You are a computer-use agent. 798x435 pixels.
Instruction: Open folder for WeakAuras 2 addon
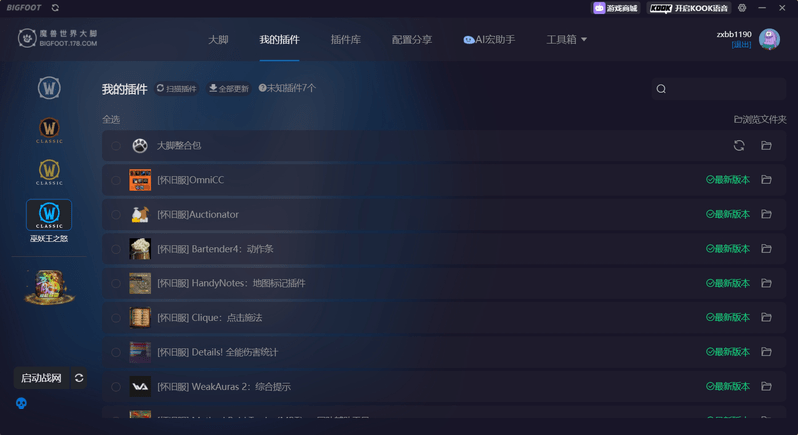766,386
